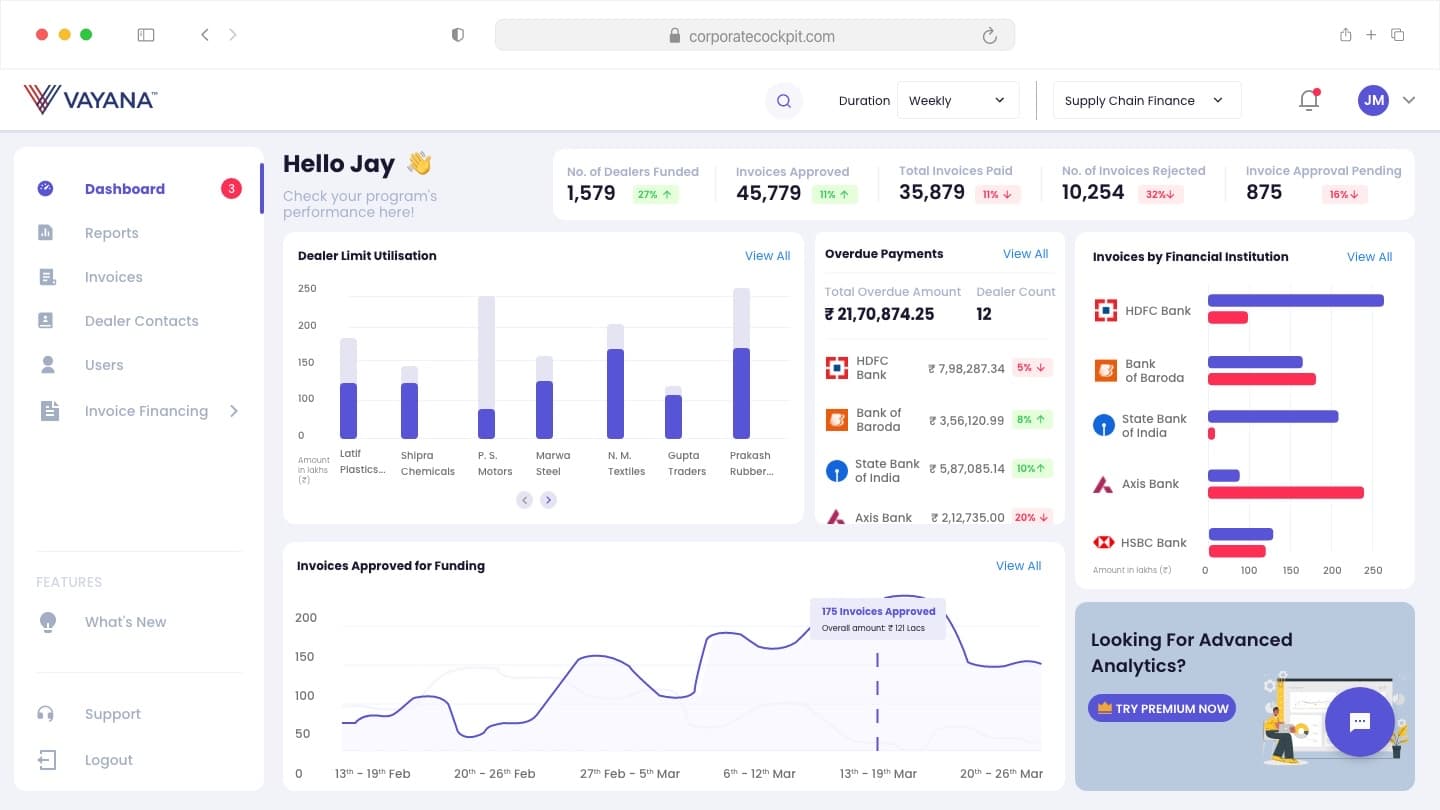Click the Logout link
This screenshot has height=810, width=1440.
click(x=109, y=760)
